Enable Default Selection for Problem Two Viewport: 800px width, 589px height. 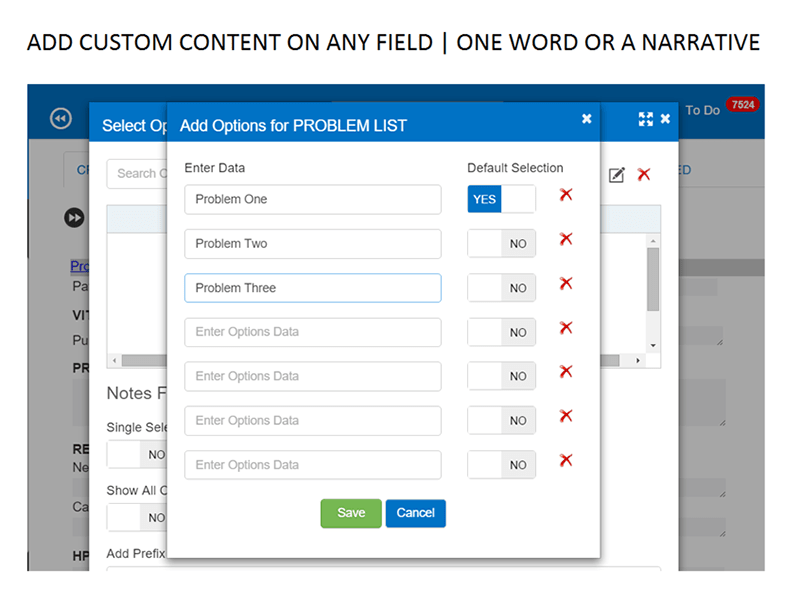tap(501, 244)
